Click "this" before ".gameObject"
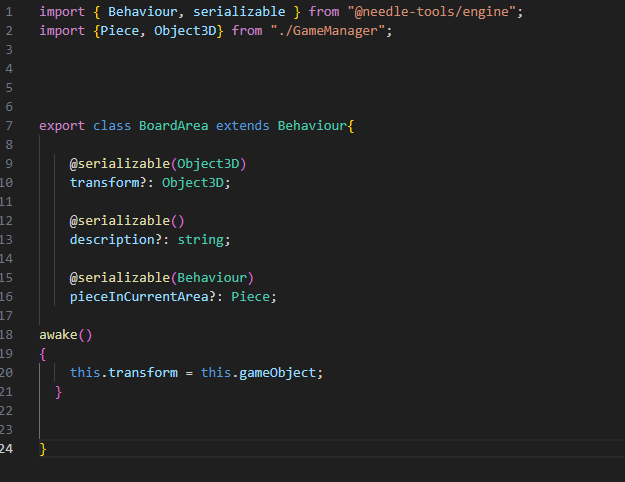This screenshot has width=625, height=482. (x=216, y=373)
